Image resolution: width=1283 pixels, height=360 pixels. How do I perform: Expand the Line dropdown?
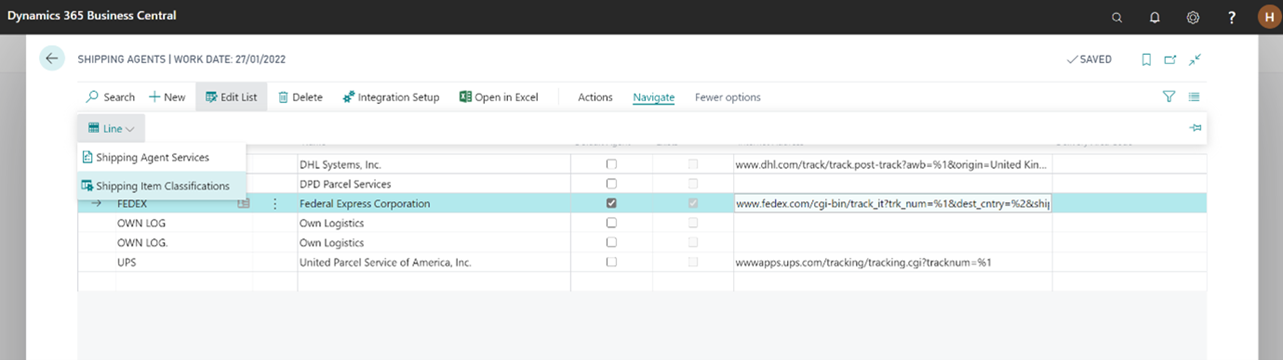pos(111,128)
